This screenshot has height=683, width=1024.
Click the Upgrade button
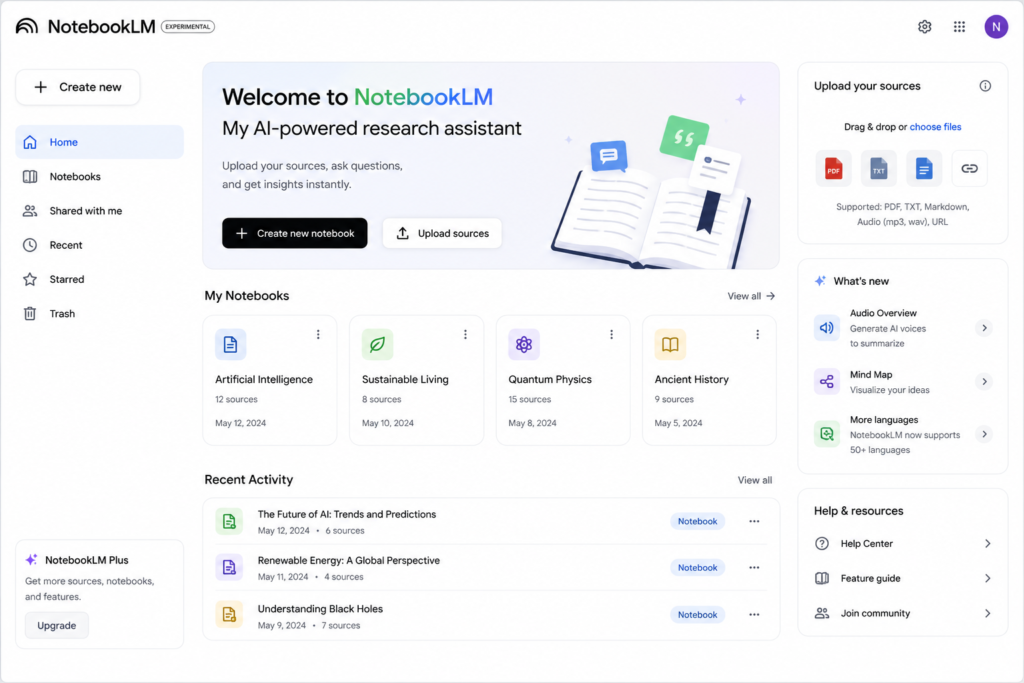[x=57, y=626]
